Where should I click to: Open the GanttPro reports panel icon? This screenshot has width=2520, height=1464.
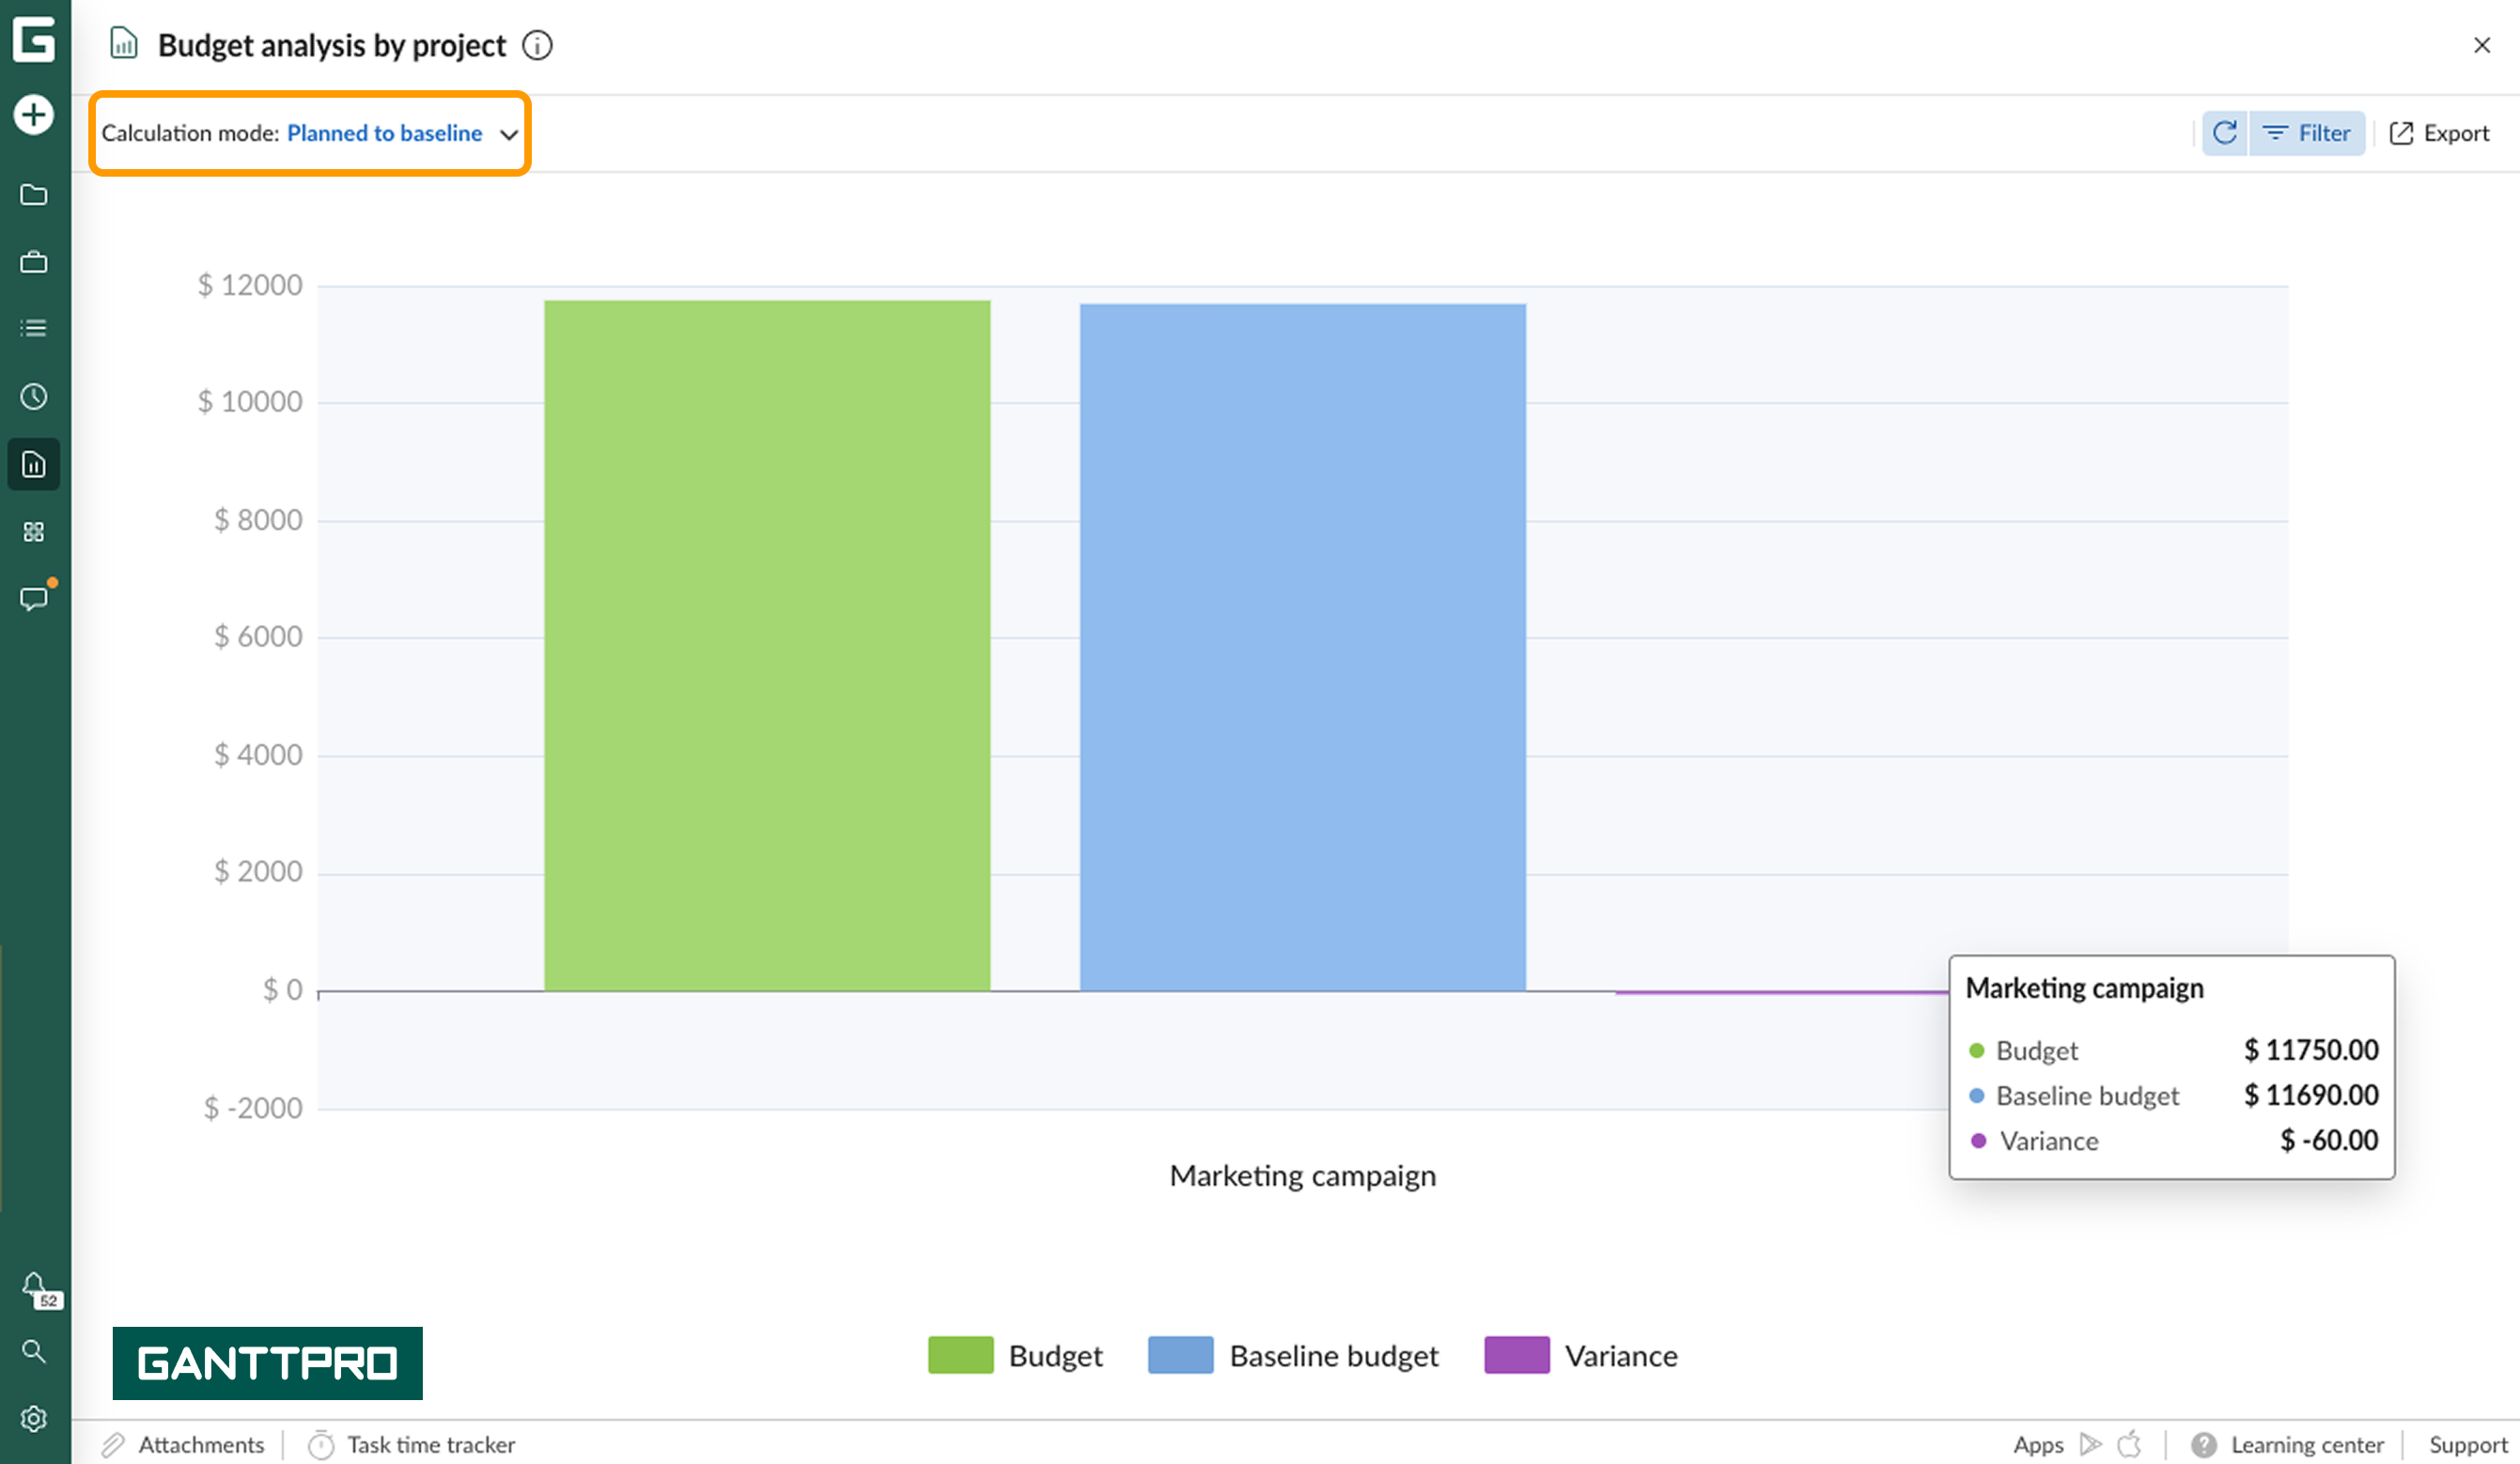[34, 463]
